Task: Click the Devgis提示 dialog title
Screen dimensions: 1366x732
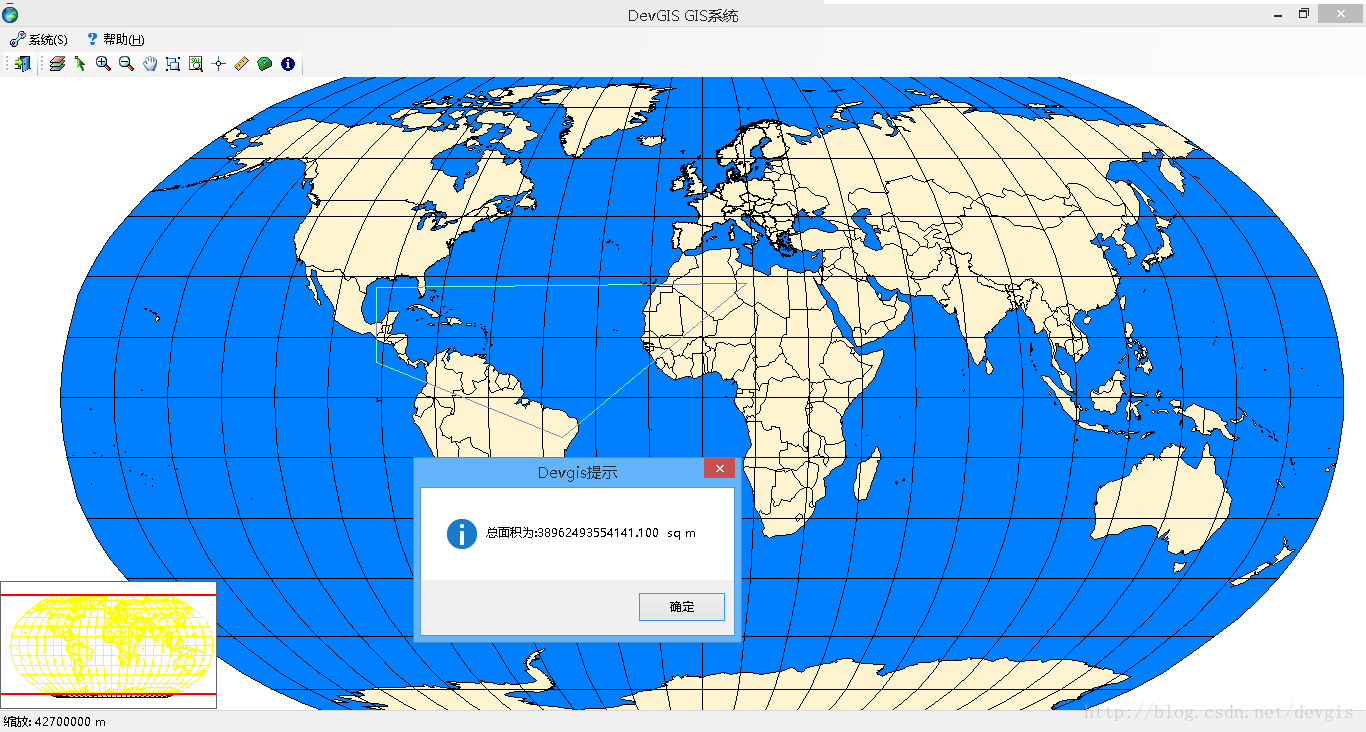Action: click(578, 472)
